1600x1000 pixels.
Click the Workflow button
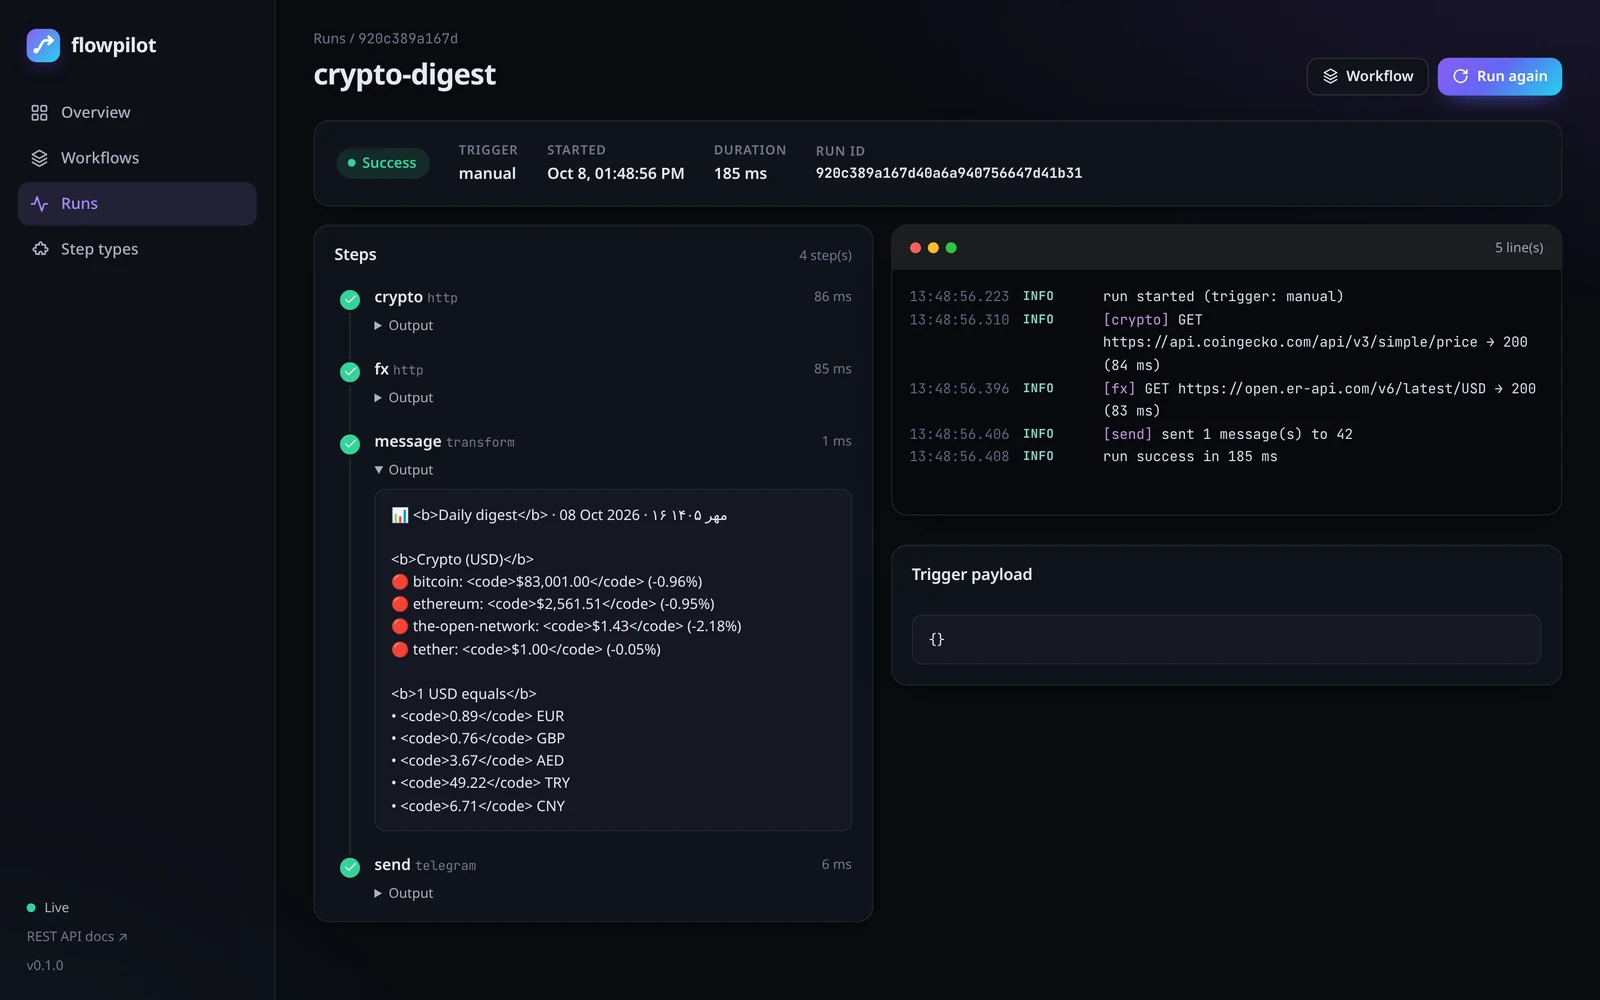click(1367, 76)
